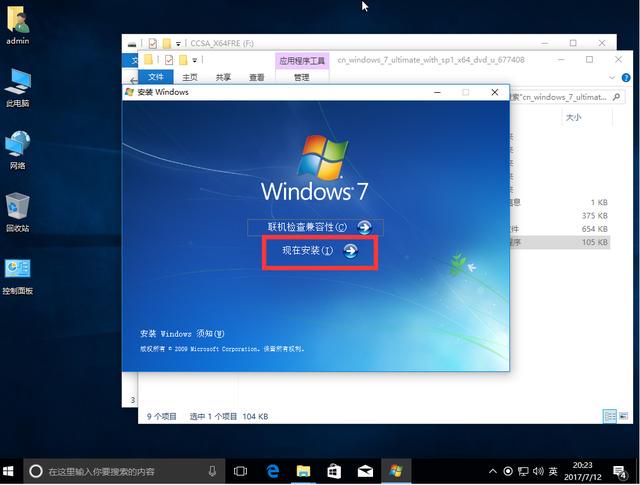Launch Microsoft Edge from the taskbar
Screen dimensions: 640x485
tap(273, 472)
